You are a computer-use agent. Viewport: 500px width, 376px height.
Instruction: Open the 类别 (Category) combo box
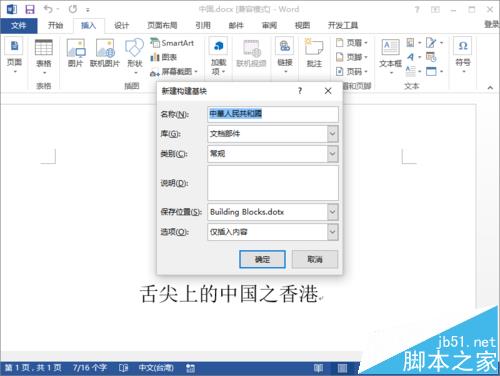273,154
